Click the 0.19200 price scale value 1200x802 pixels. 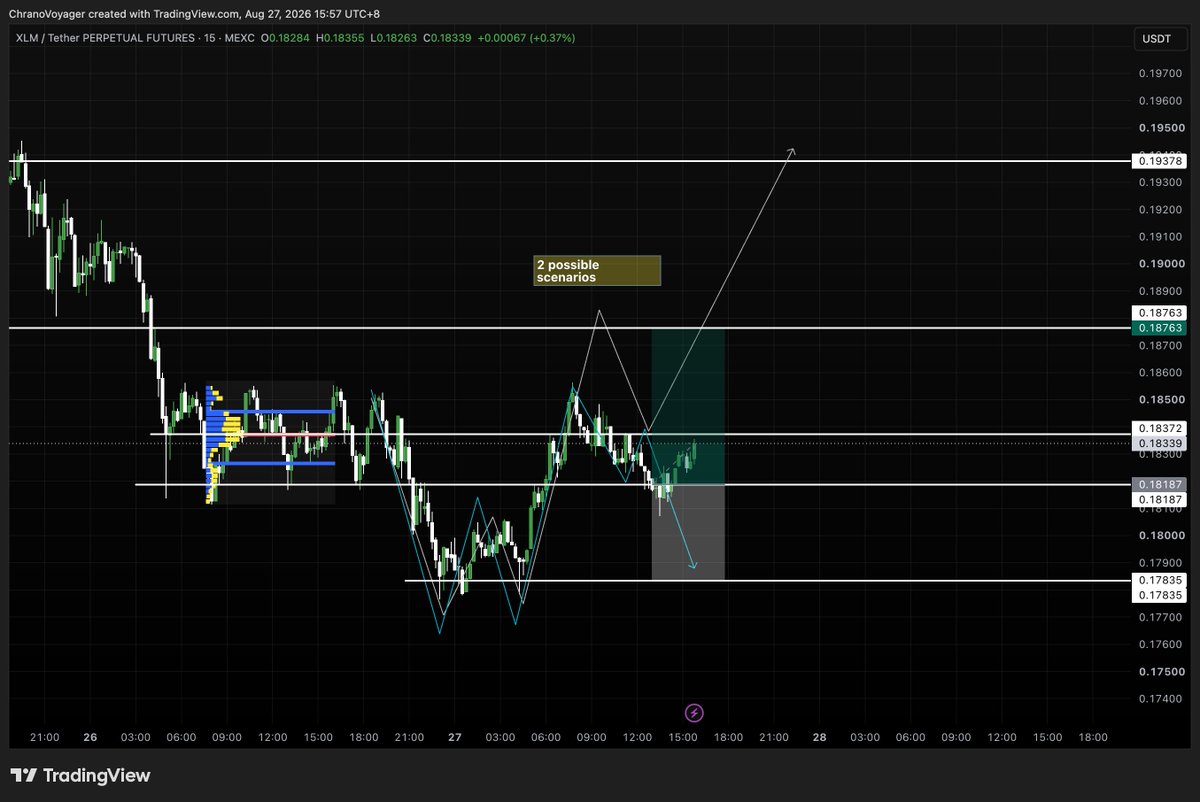(1159, 210)
